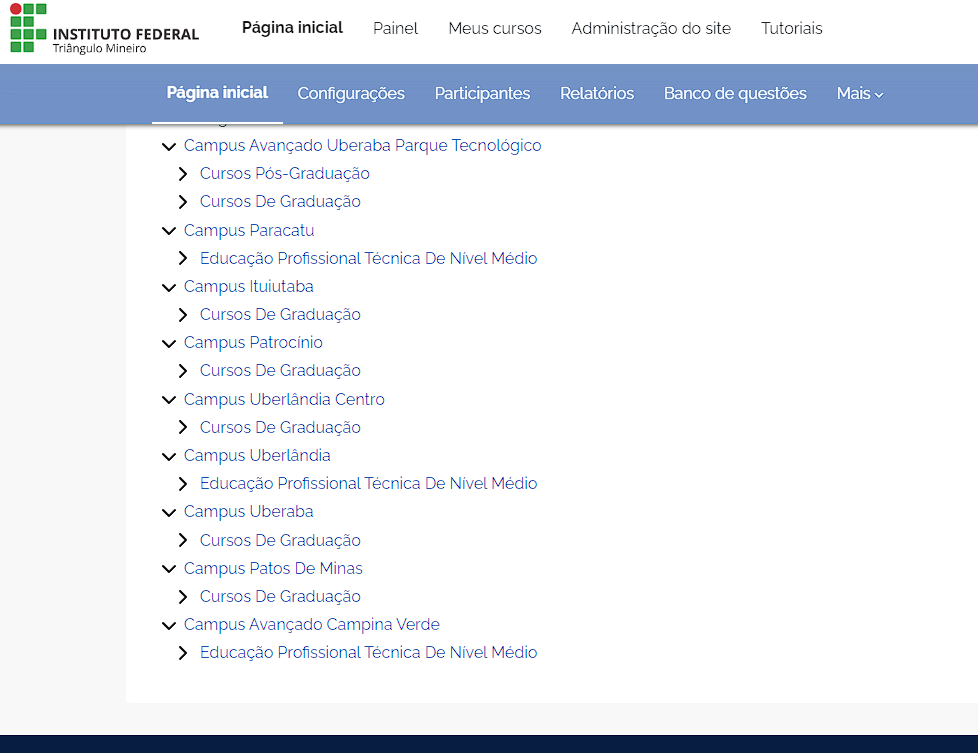
Task: Collapse the Campus Ituiutaba chevron
Action: (168, 287)
